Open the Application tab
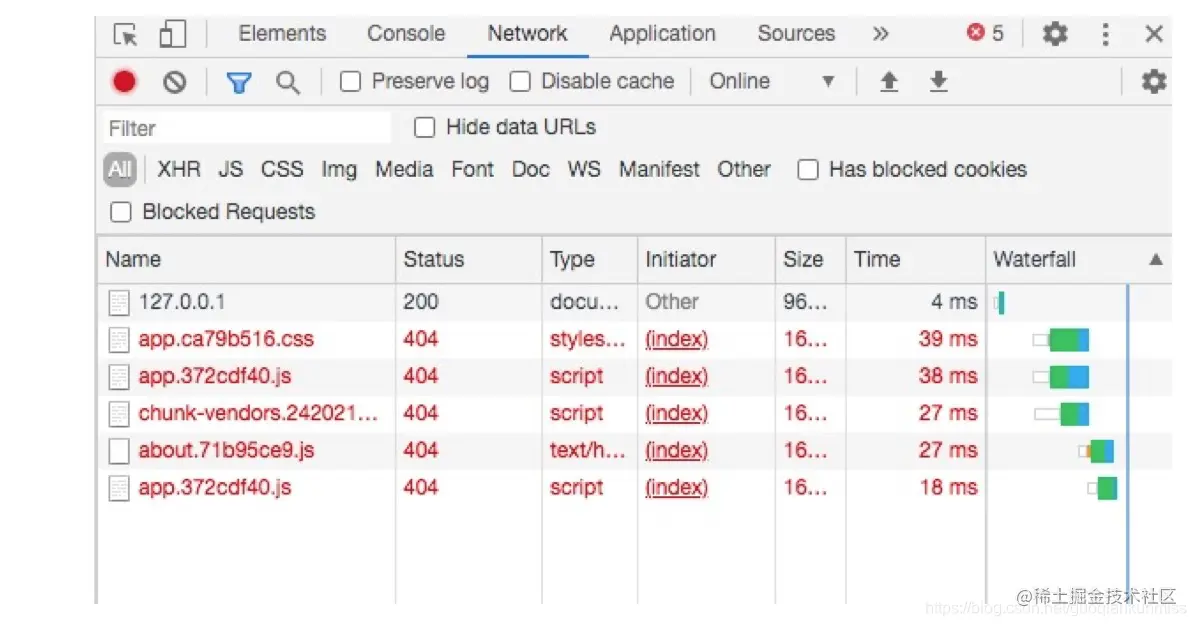1196x626 pixels. [x=662, y=34]
